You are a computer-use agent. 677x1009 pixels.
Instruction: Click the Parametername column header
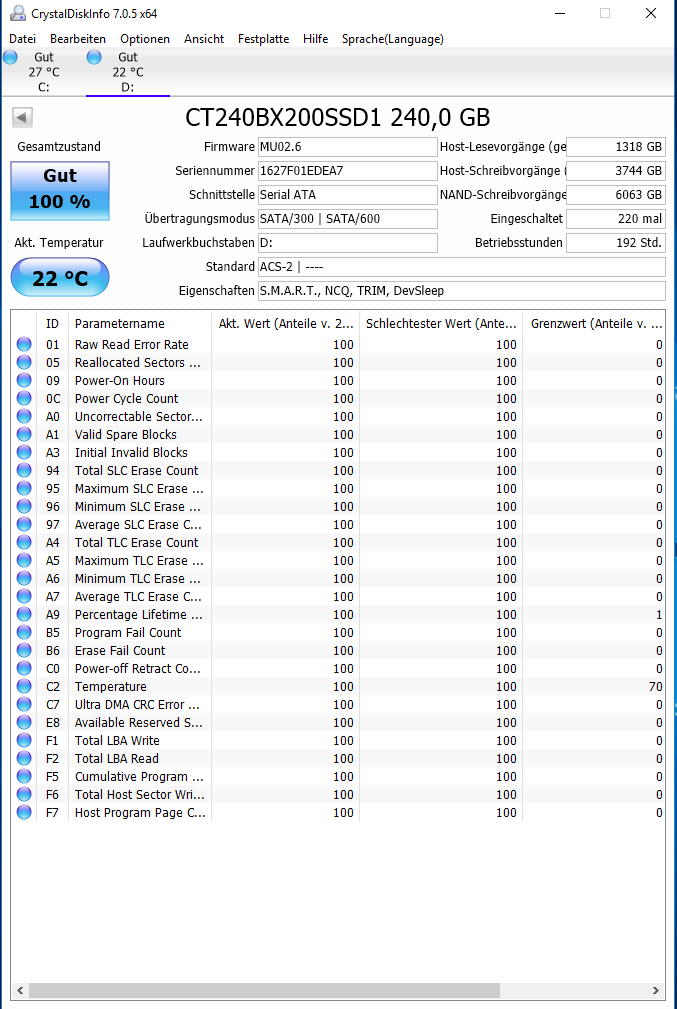140,324
